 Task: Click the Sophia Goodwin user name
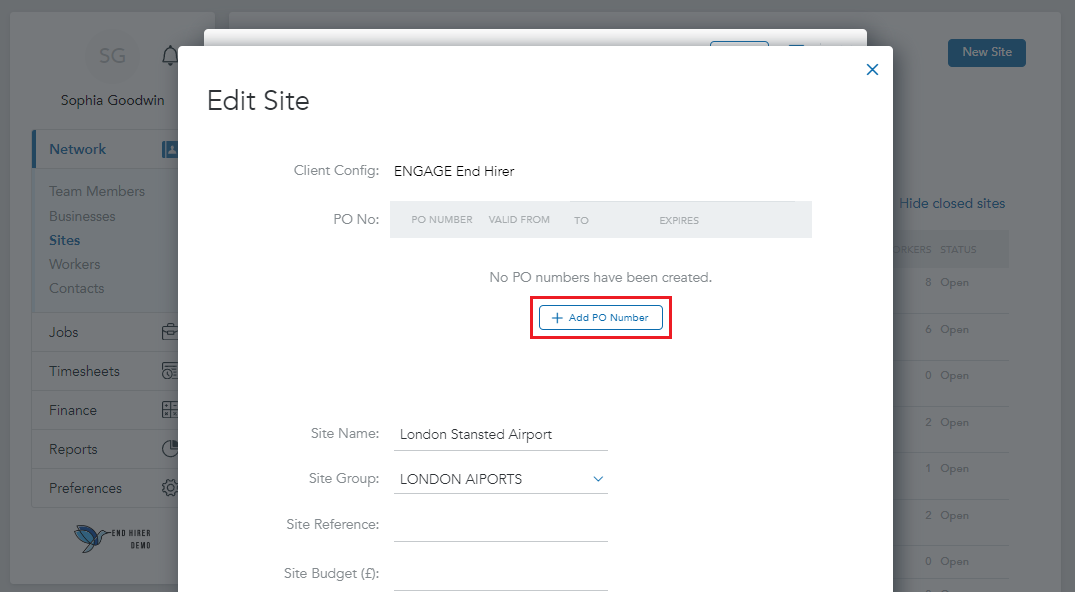(112, 100)
